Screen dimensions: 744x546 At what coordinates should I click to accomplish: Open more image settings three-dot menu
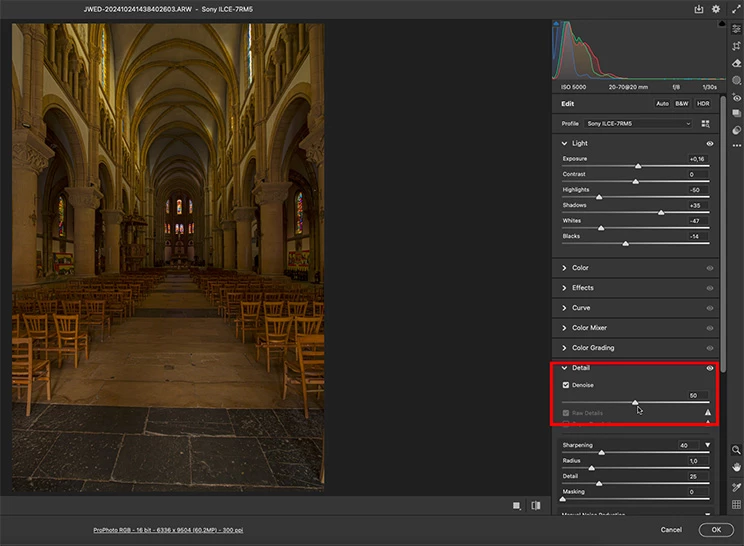click(736, 146)
